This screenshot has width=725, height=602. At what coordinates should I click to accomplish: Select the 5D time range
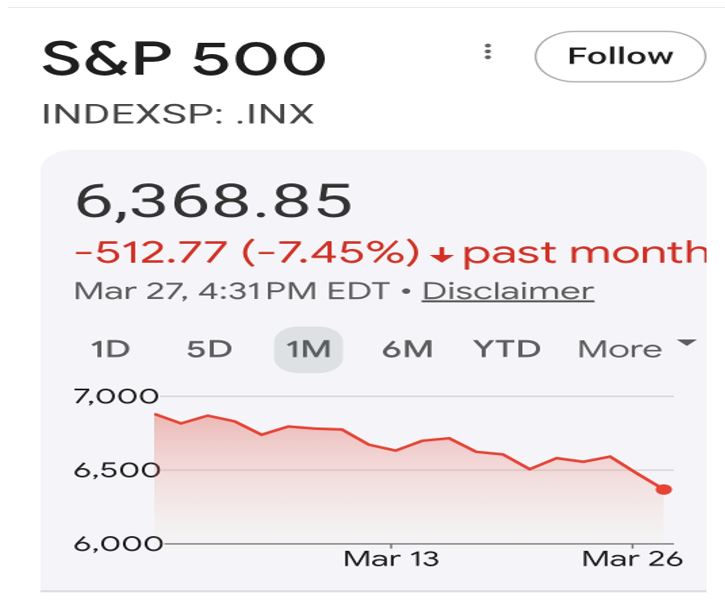[x=209, y=349]
